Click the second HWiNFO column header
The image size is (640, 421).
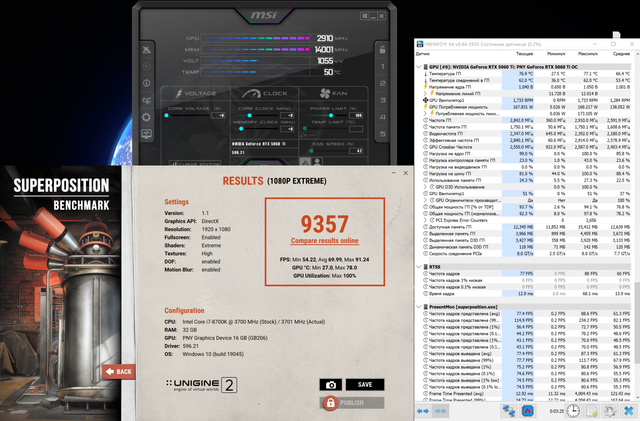pos(519,53)
